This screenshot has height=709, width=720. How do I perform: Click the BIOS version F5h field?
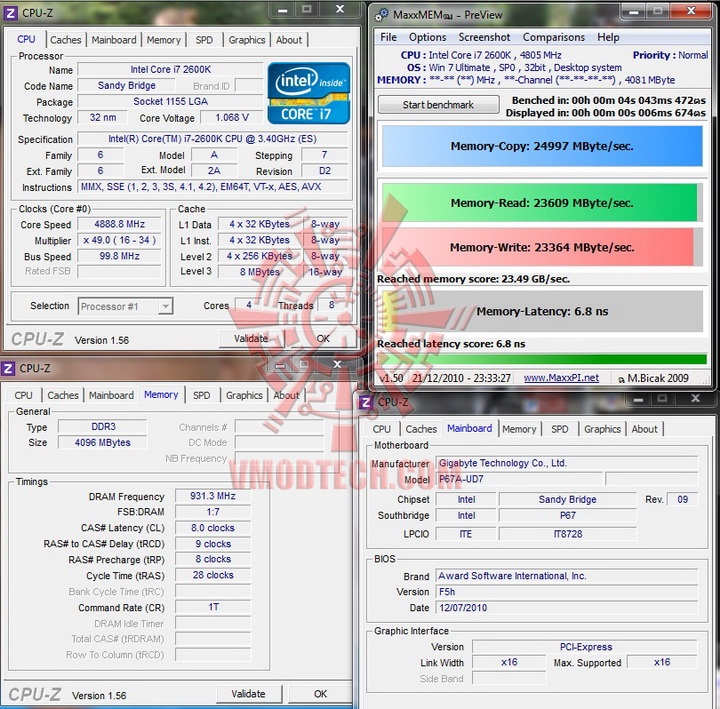click(x=567, y=592)
